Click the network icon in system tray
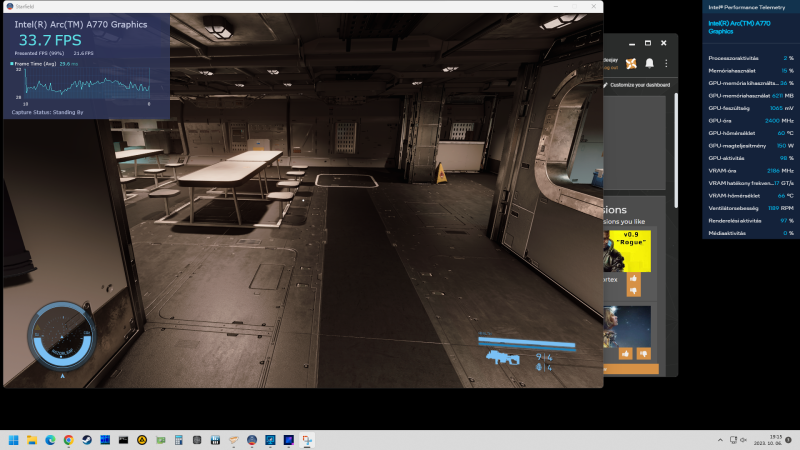Viewport: 800px width, 450px height. point(733,440)
